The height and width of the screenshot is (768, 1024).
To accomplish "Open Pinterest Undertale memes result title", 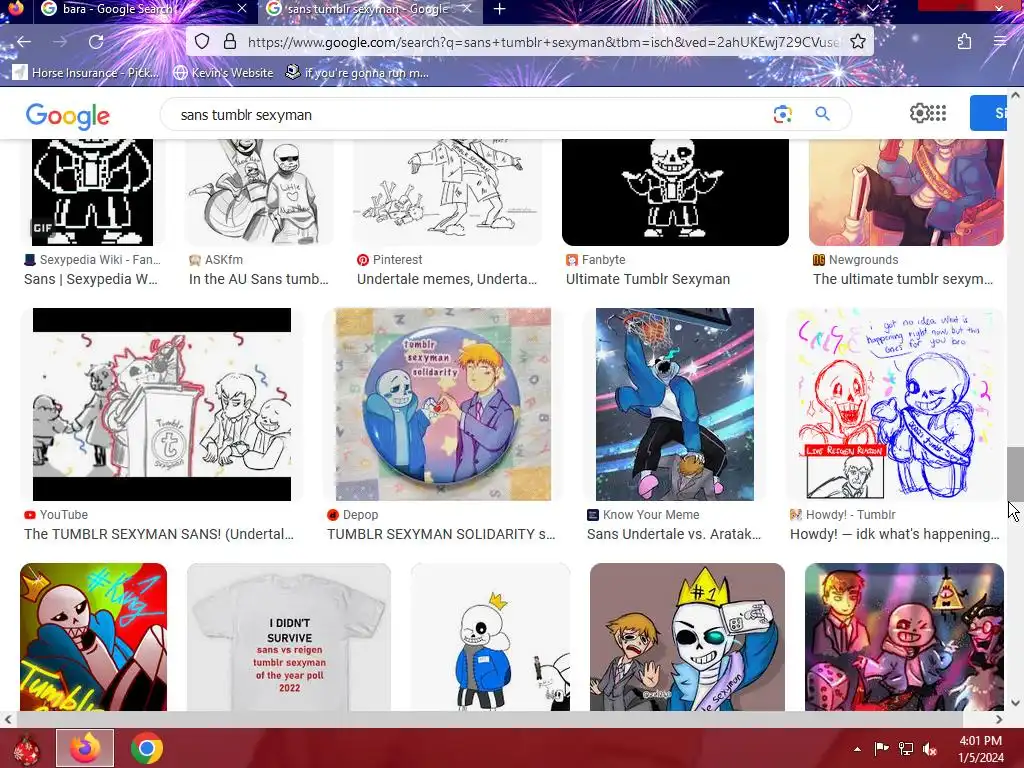I will 447,279.
